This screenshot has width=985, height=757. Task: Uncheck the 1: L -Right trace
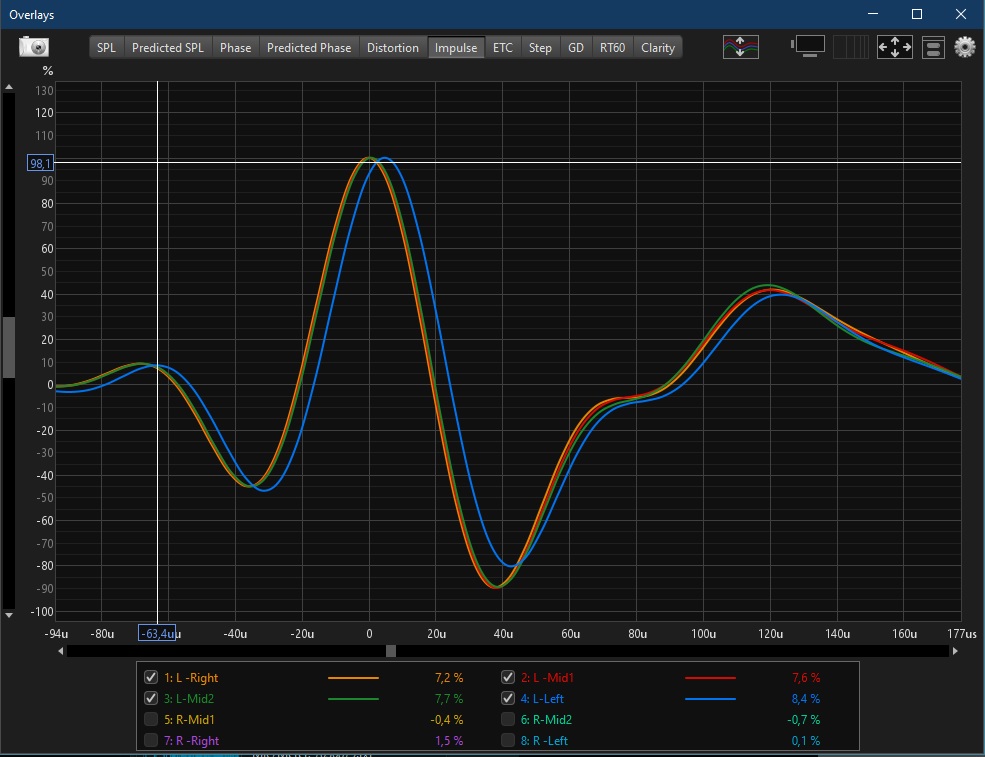[x=151, y=677]
